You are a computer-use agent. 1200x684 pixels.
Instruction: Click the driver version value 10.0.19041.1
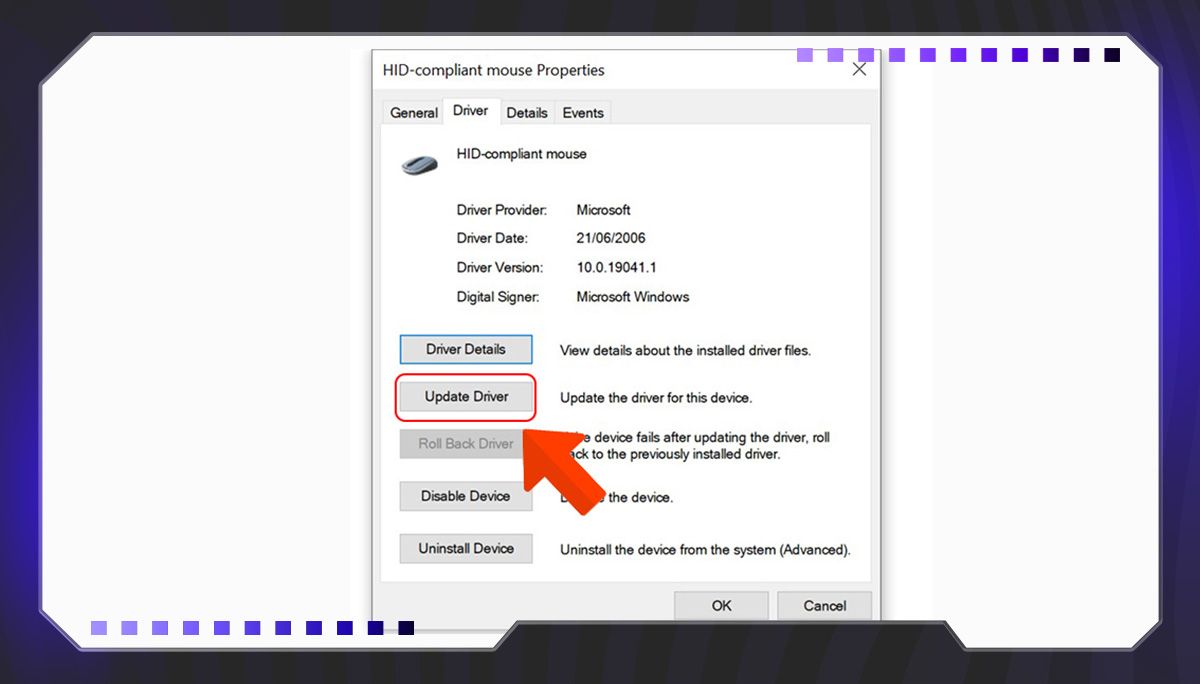(616, 268)
